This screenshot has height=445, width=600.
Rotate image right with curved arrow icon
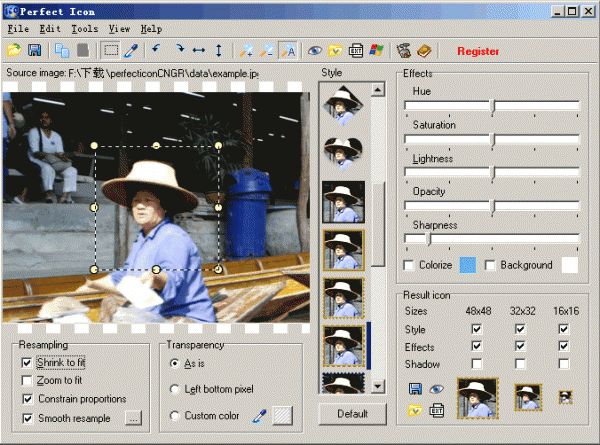[x=179, y=50]
